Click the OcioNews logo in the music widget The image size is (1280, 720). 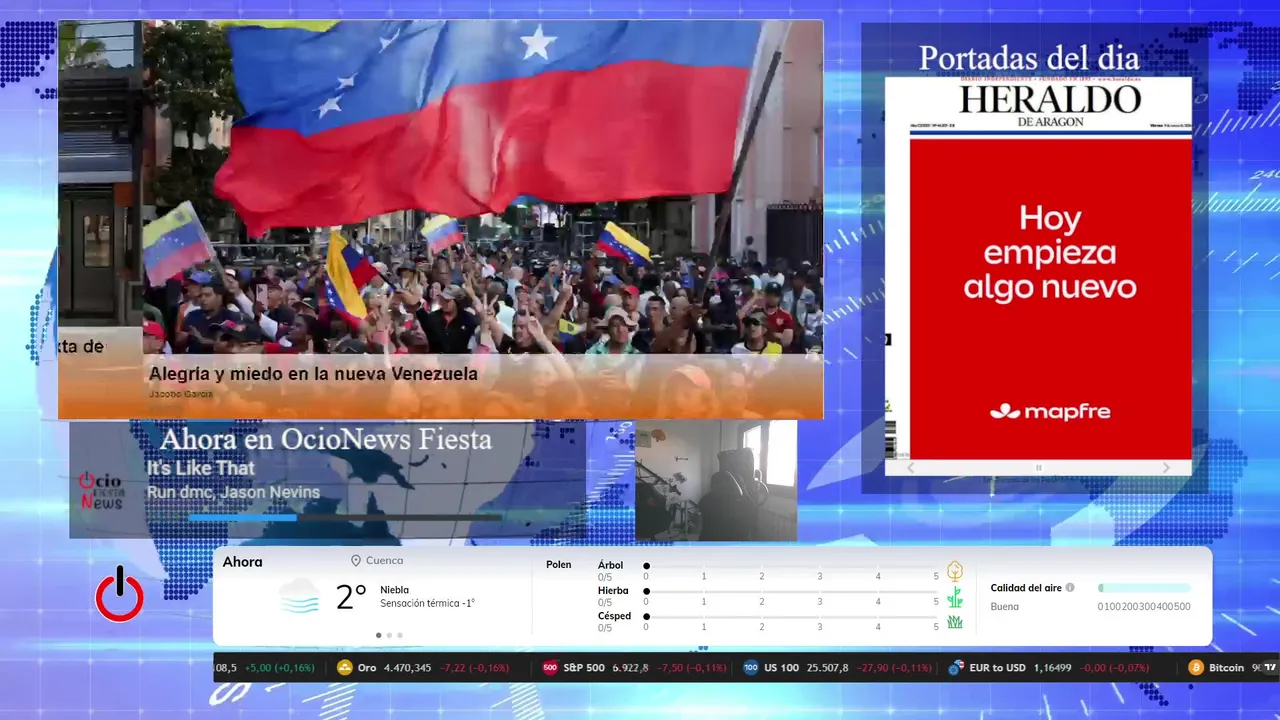(101, 490)
